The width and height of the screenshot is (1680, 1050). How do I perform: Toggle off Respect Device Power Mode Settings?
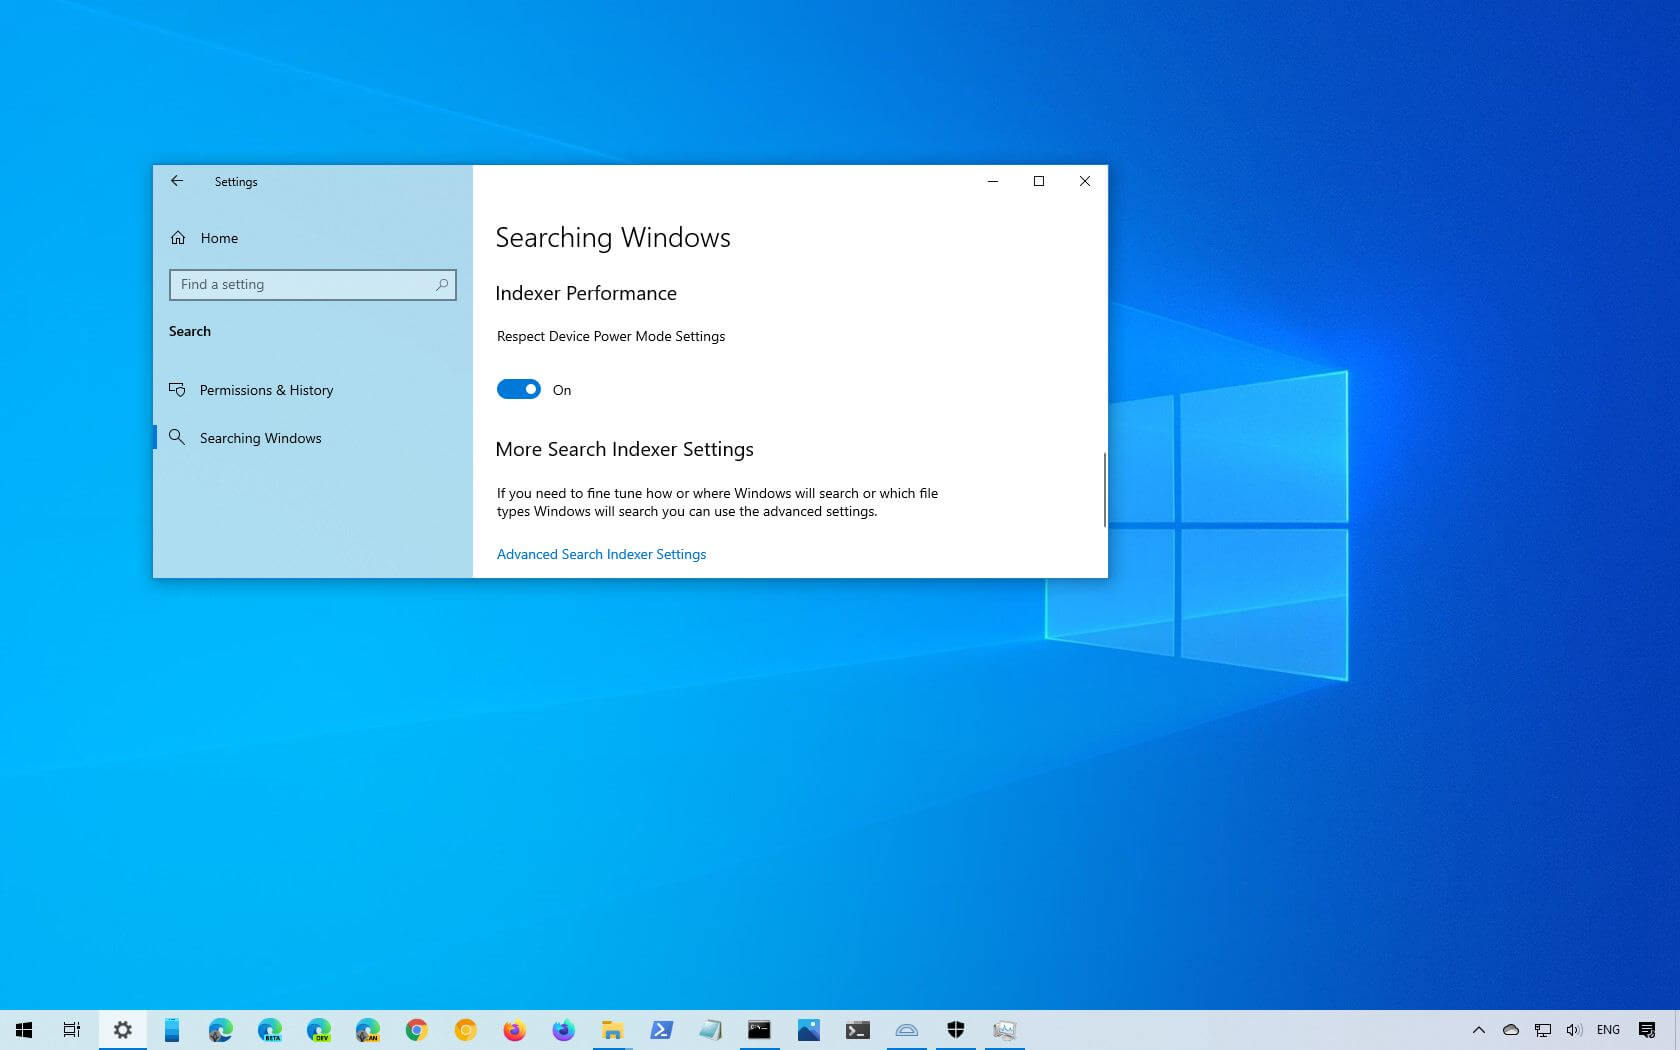pos(519,389)
